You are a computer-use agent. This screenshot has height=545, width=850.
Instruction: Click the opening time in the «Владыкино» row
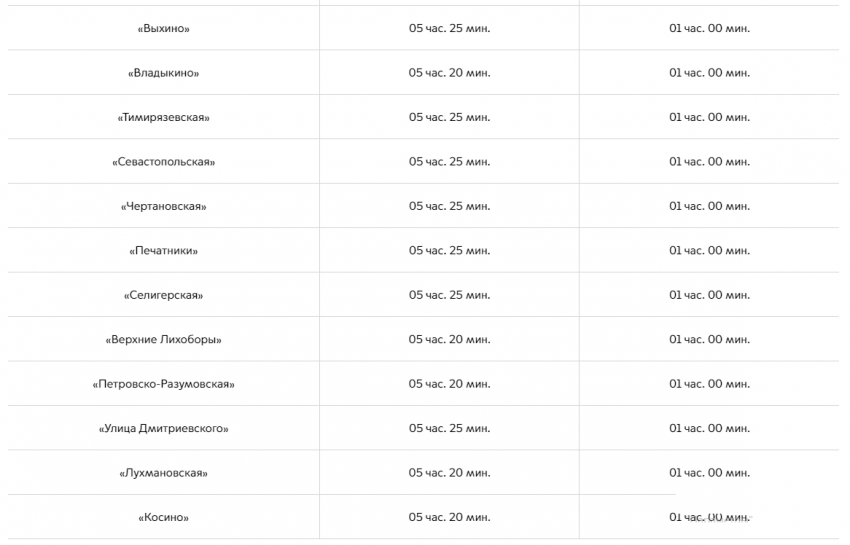[x=449, y=73]
